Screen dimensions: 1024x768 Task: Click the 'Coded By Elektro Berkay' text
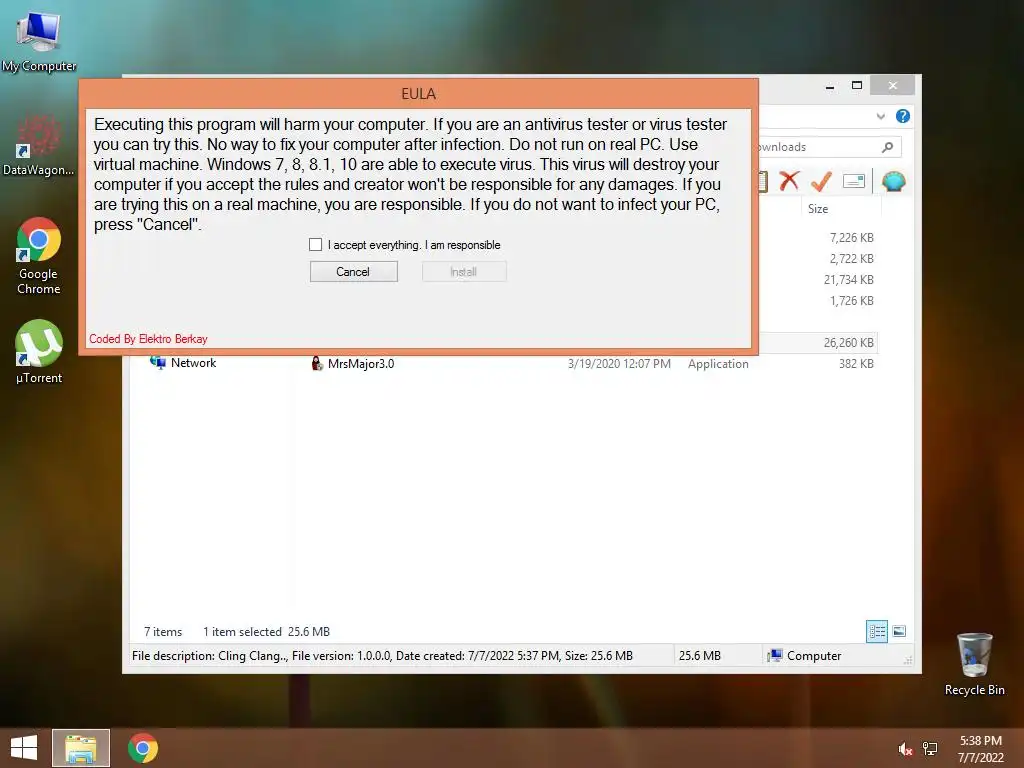tap(148, 339)
